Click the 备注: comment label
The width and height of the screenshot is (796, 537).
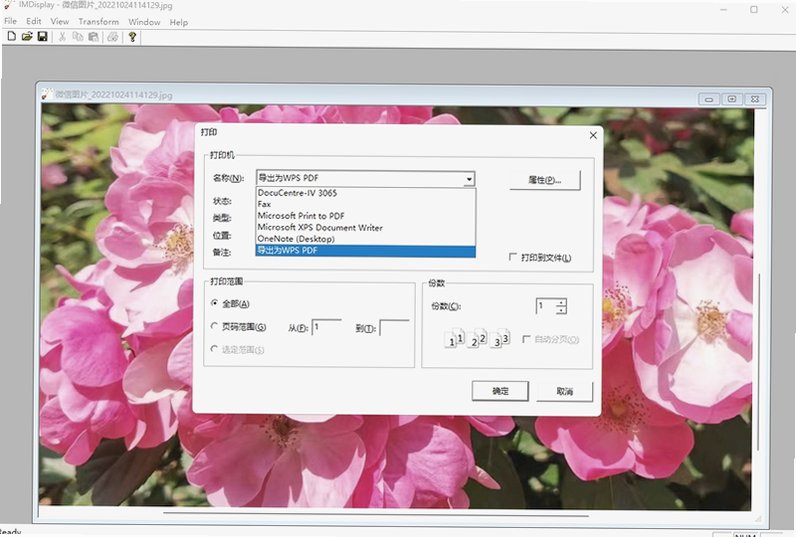click(x=222, y=252)
